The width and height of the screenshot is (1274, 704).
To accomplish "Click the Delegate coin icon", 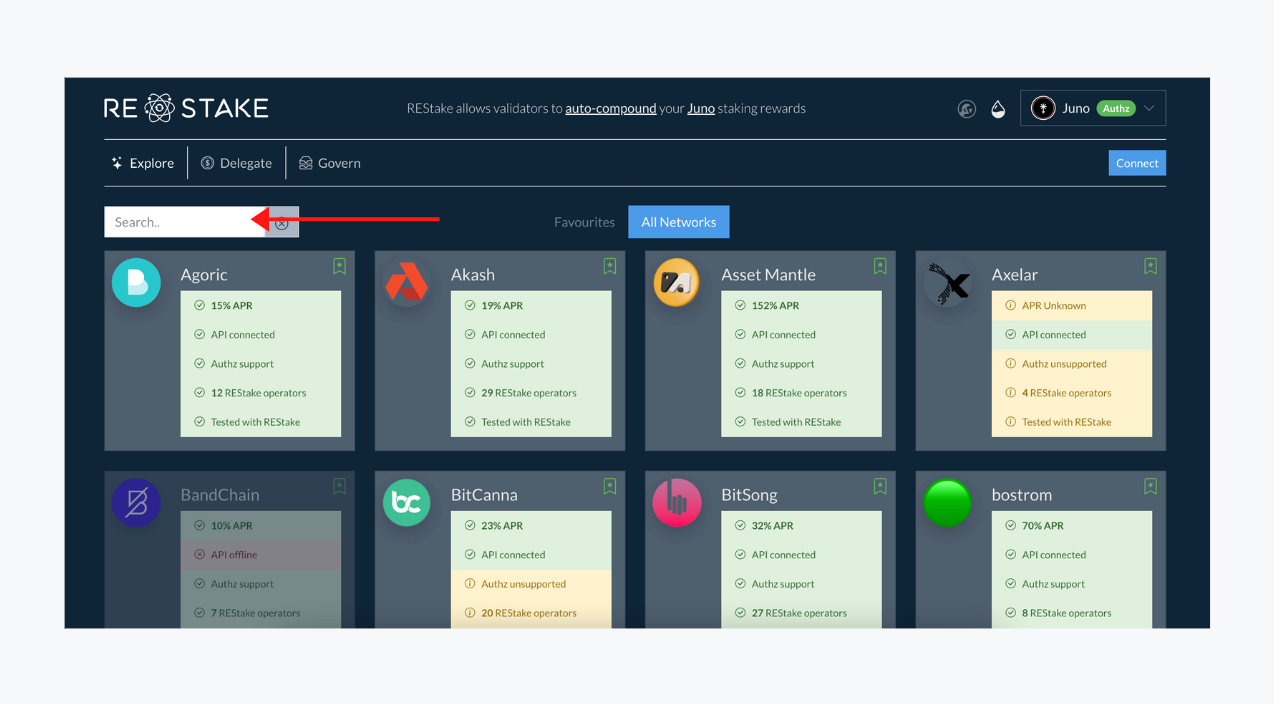I will [208, 163].
